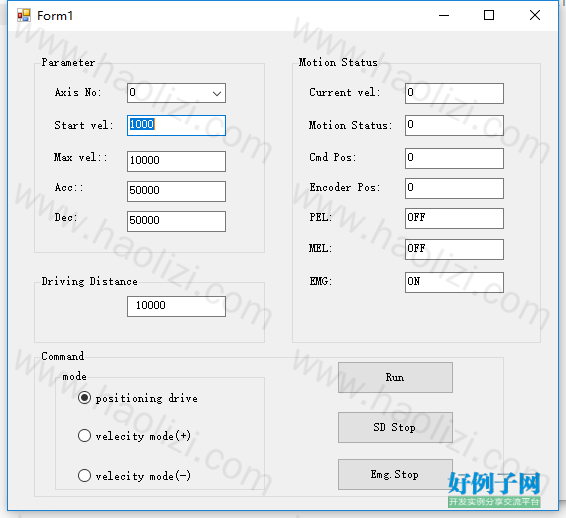
Task: Click the Form1 application icon in title bar
Action: (24, 16)
